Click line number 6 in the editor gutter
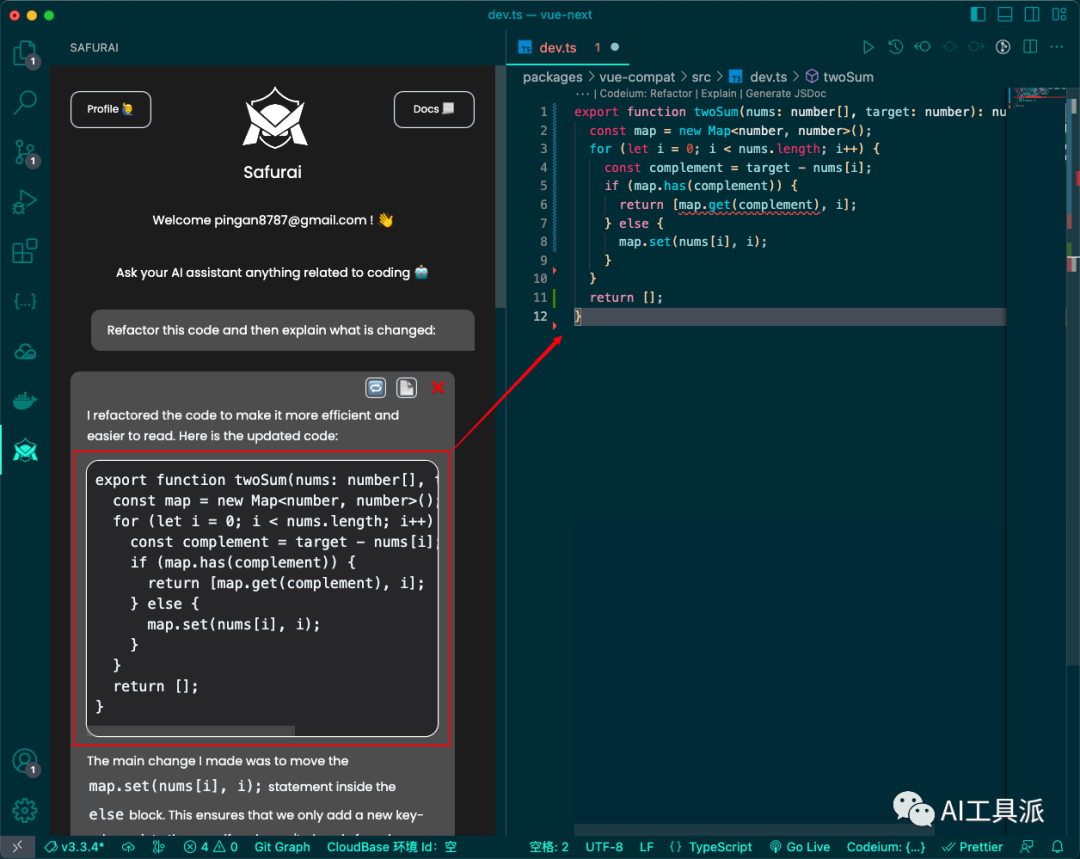Screen dimensions: 1080x859 click(x=543, y=205)
